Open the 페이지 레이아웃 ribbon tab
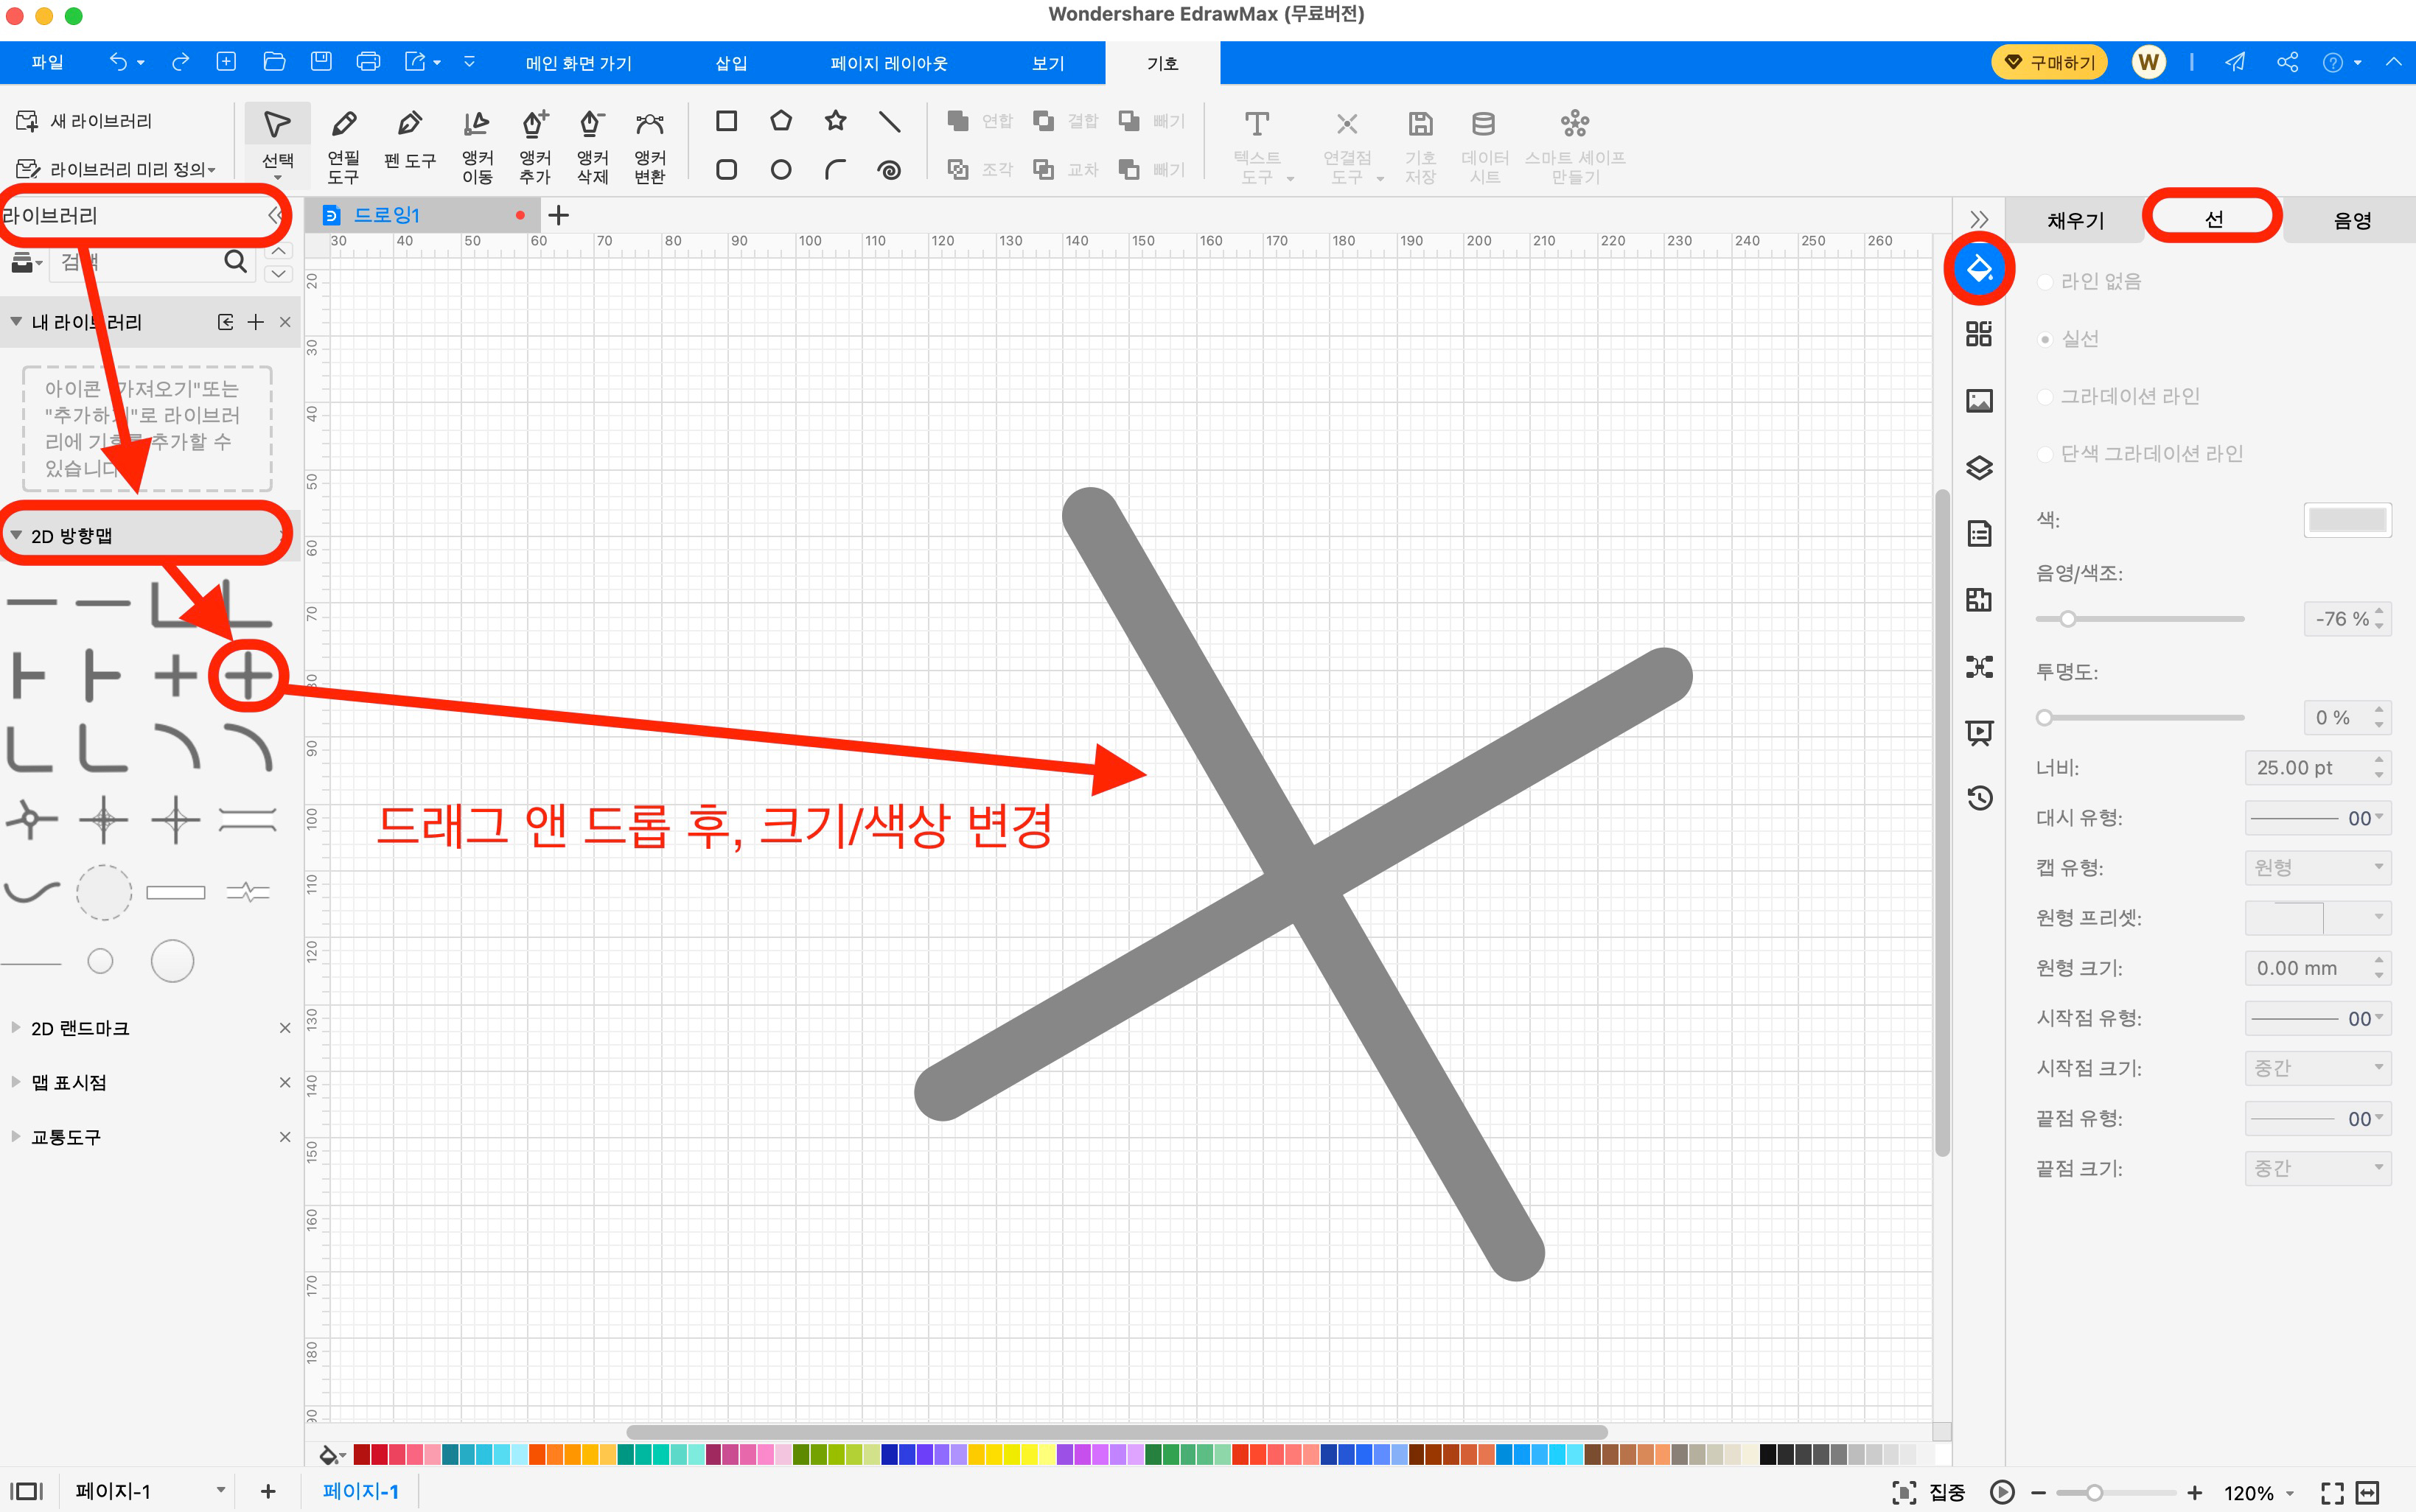 (888, 63)
